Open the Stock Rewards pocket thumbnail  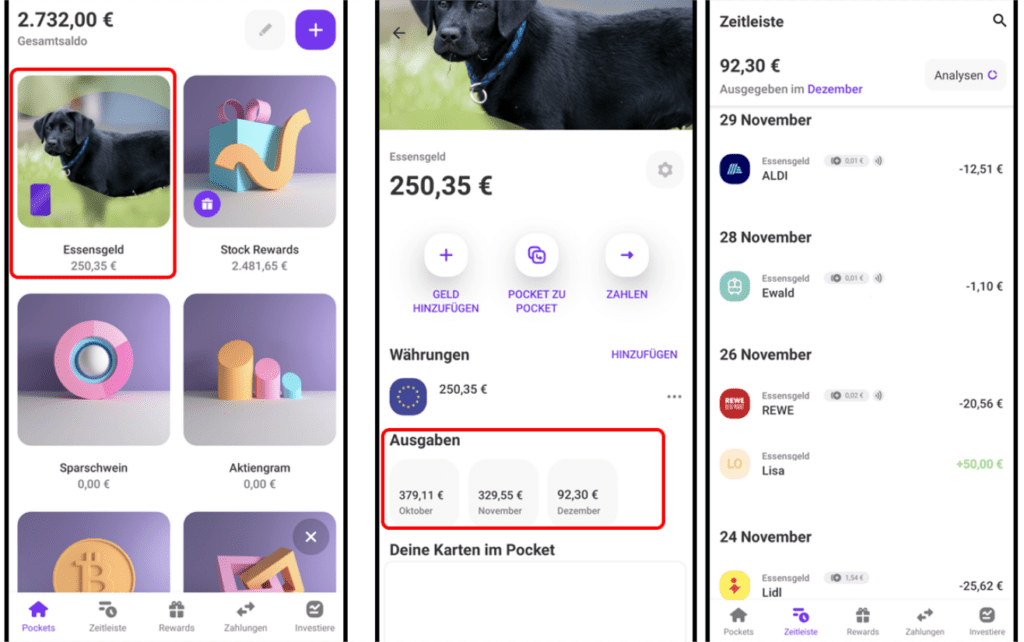point(260,152)
